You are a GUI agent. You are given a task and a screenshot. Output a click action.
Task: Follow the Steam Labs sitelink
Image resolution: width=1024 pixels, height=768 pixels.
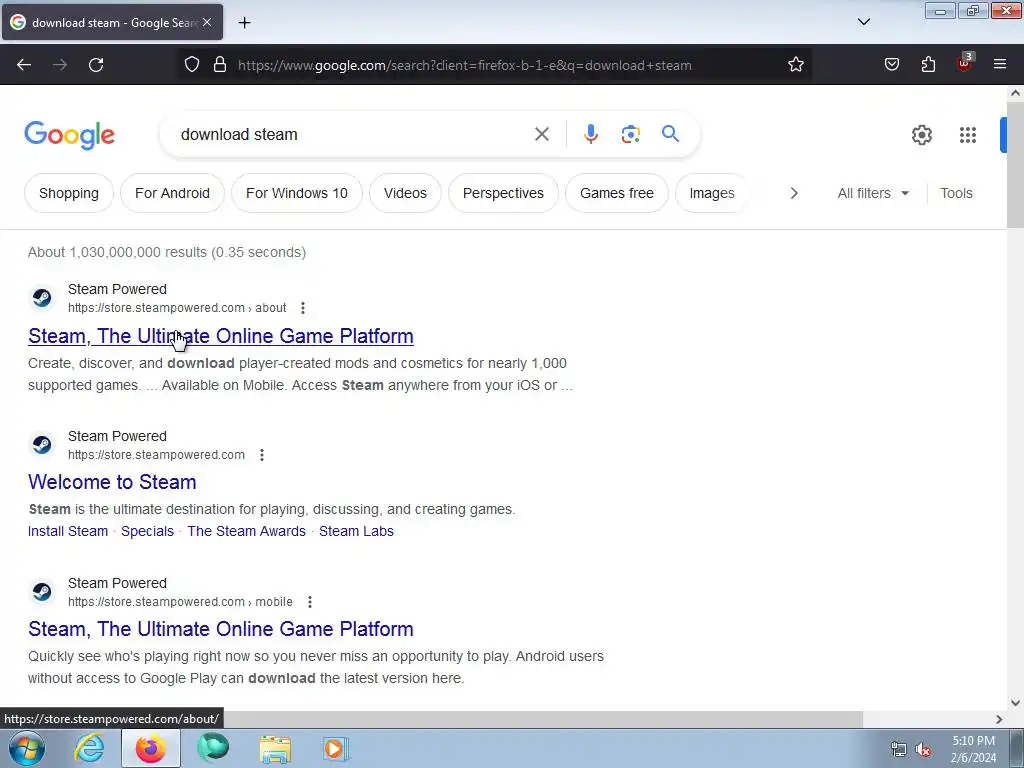pos(357,531)
